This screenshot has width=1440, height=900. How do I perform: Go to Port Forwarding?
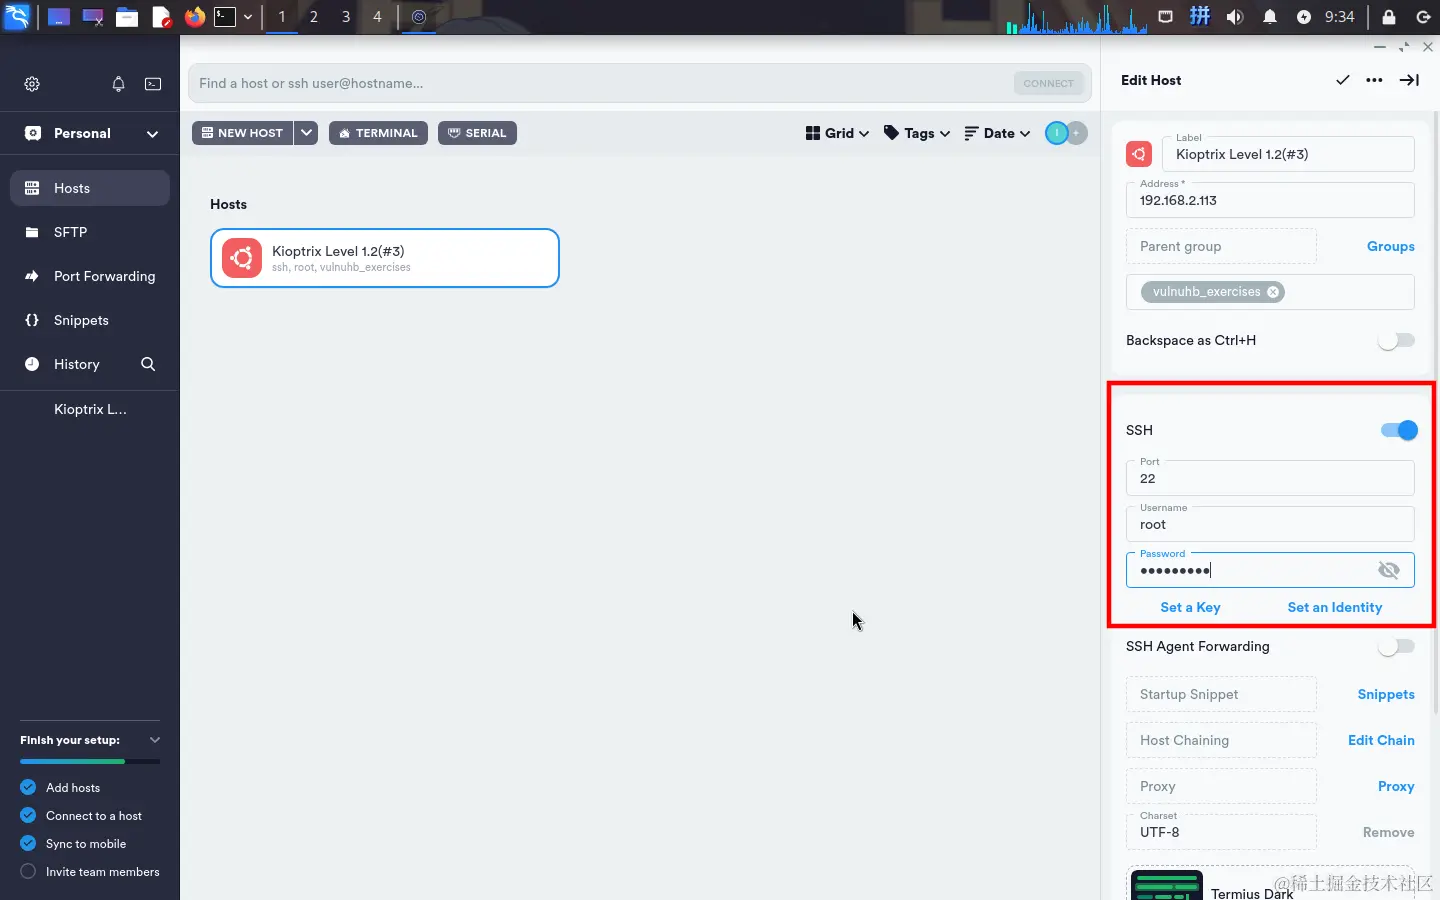[90, 276]
